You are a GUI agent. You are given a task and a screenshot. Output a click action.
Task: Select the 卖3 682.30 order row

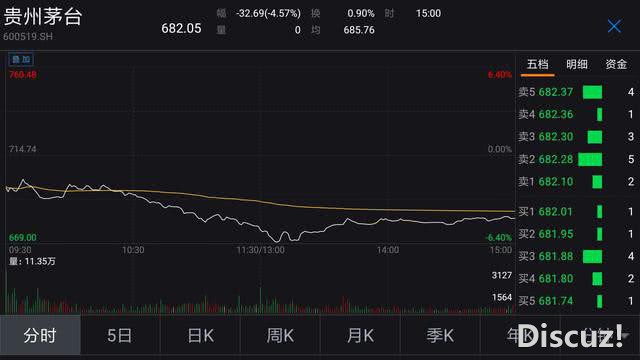tap(576, 137)
